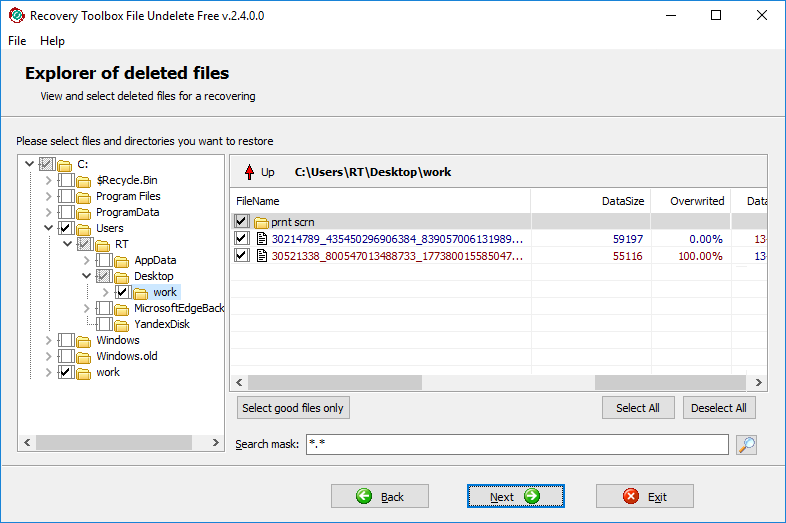
Task: Sort by the FileName column header
Action: coord(380,201)
